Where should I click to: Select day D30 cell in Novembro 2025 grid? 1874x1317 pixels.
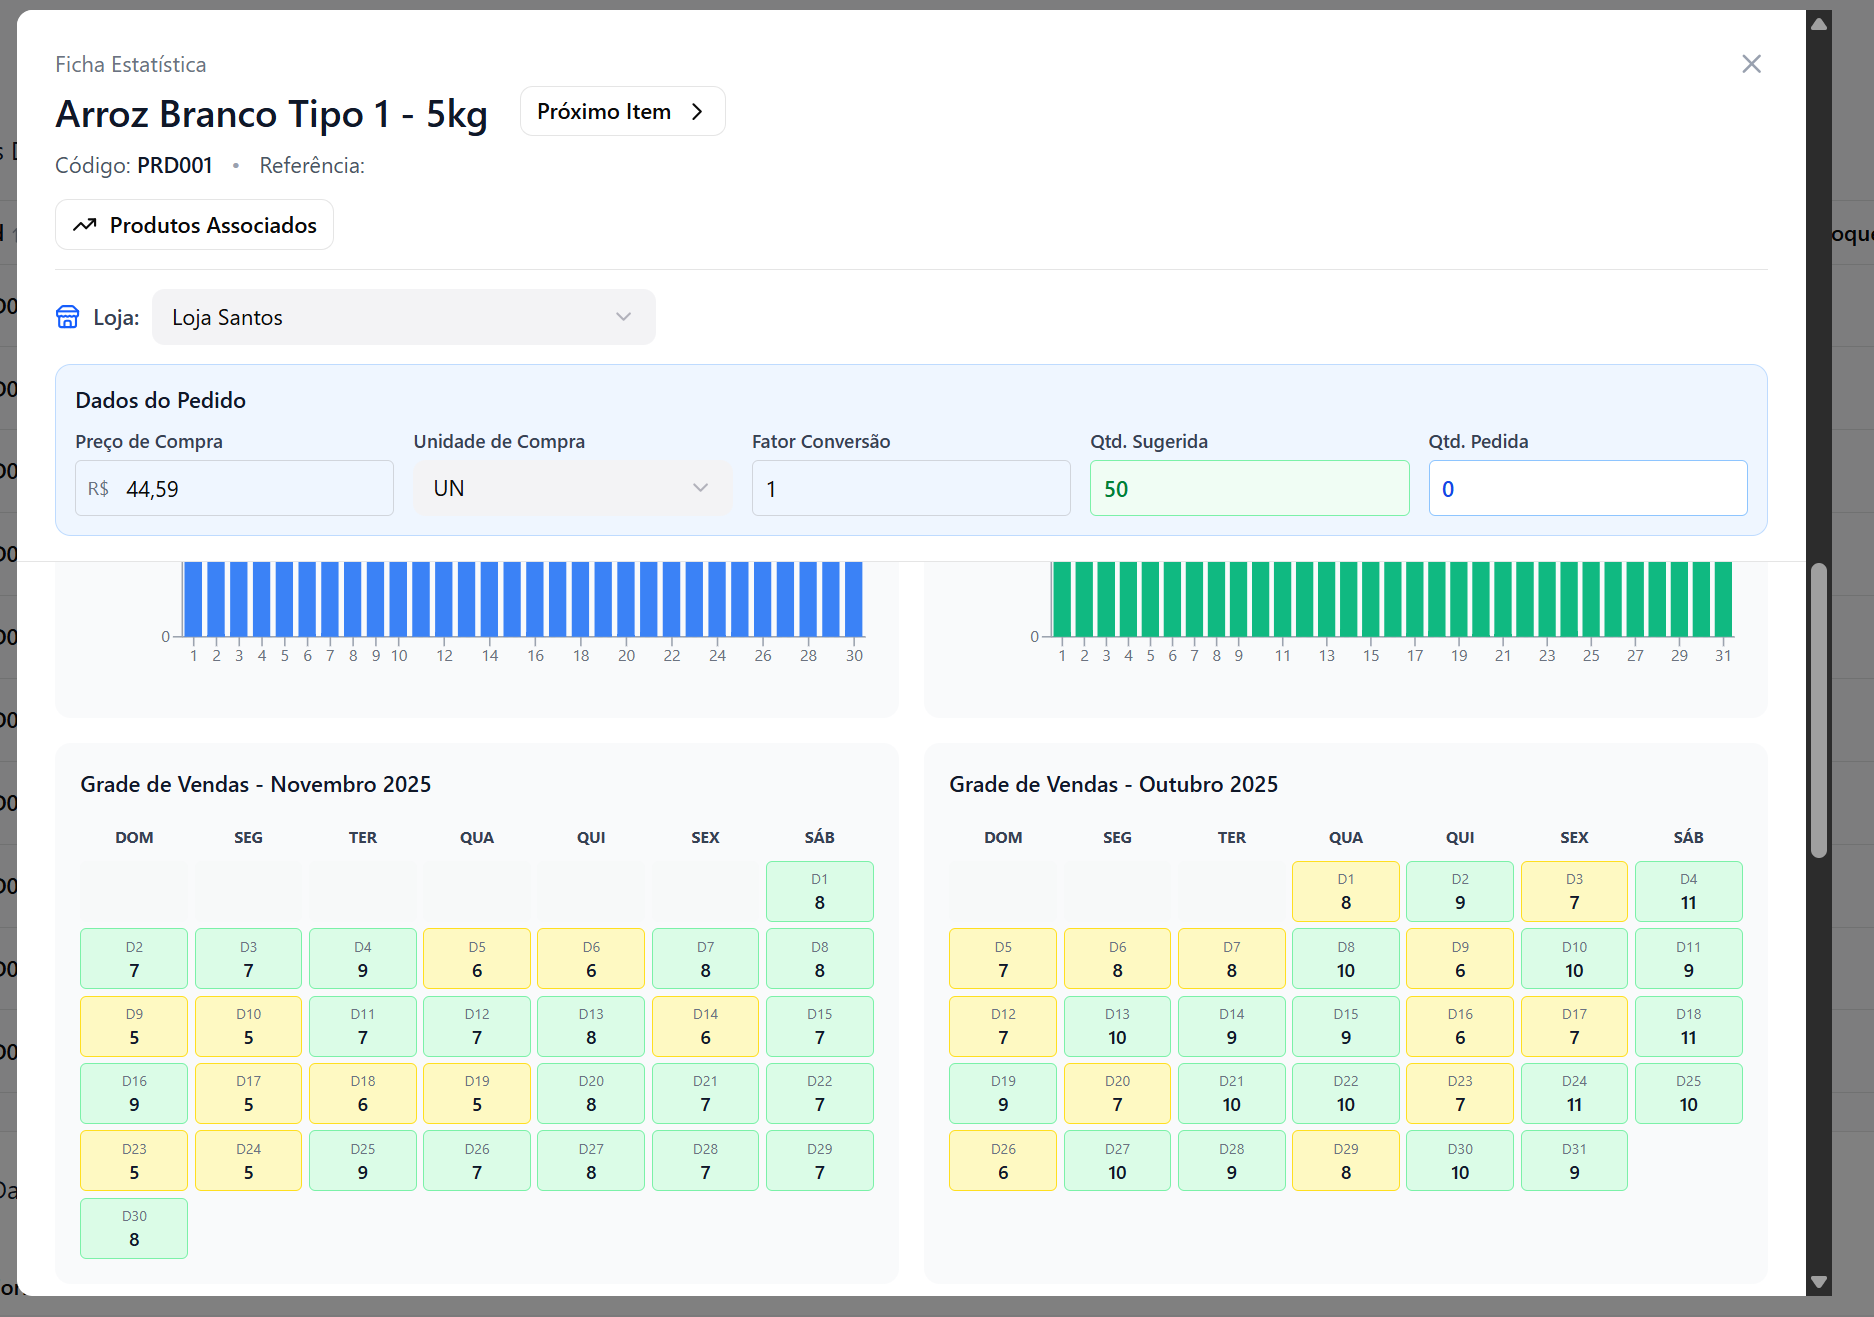coord(134,1228)
